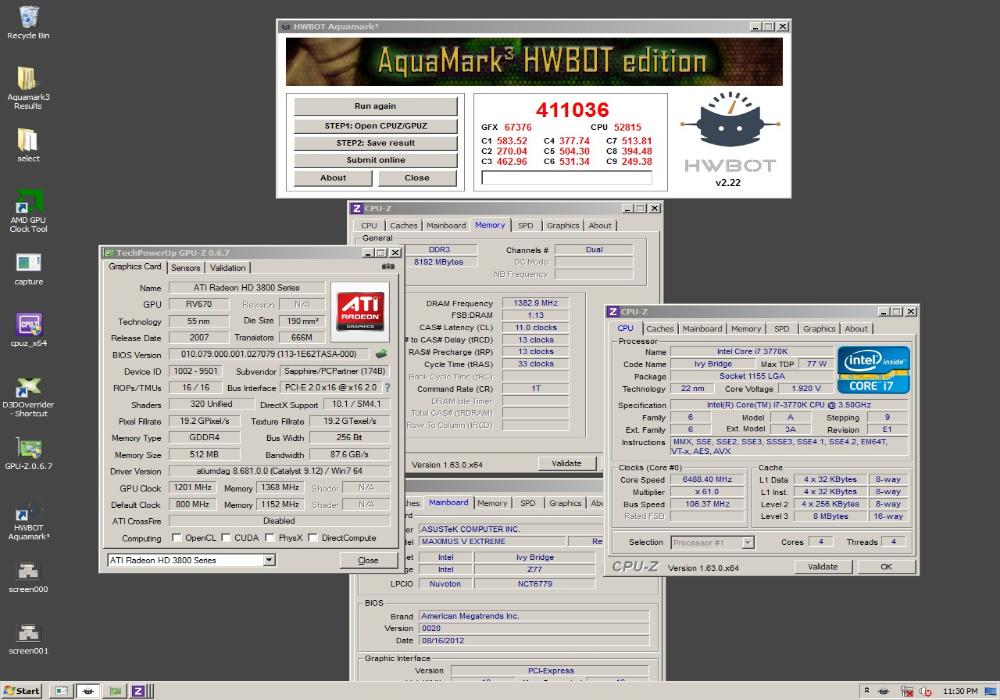Click the About button in Aquamark
The width and height of the screenshot is (1000, 700).
(333, 178)
